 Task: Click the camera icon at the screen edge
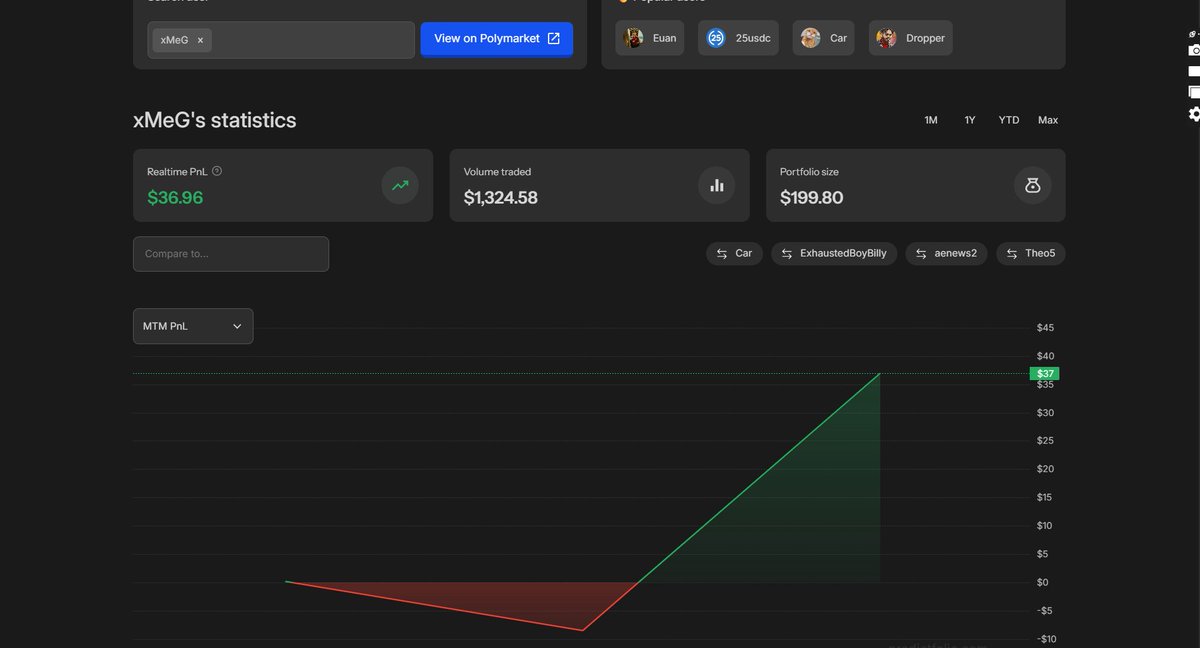click(1194, 50)
